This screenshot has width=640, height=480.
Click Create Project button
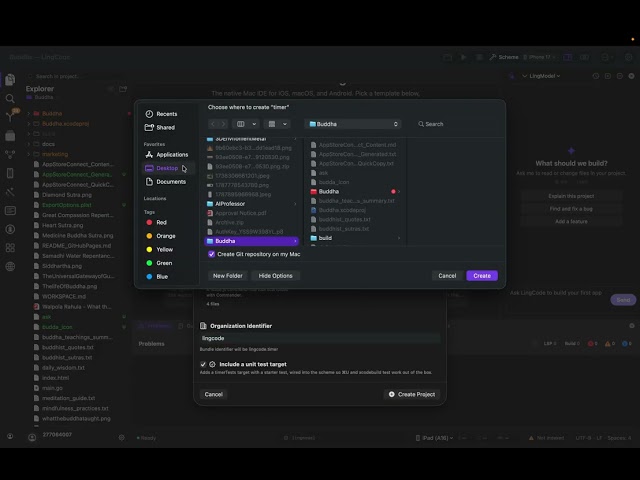[x=412, y=394]
